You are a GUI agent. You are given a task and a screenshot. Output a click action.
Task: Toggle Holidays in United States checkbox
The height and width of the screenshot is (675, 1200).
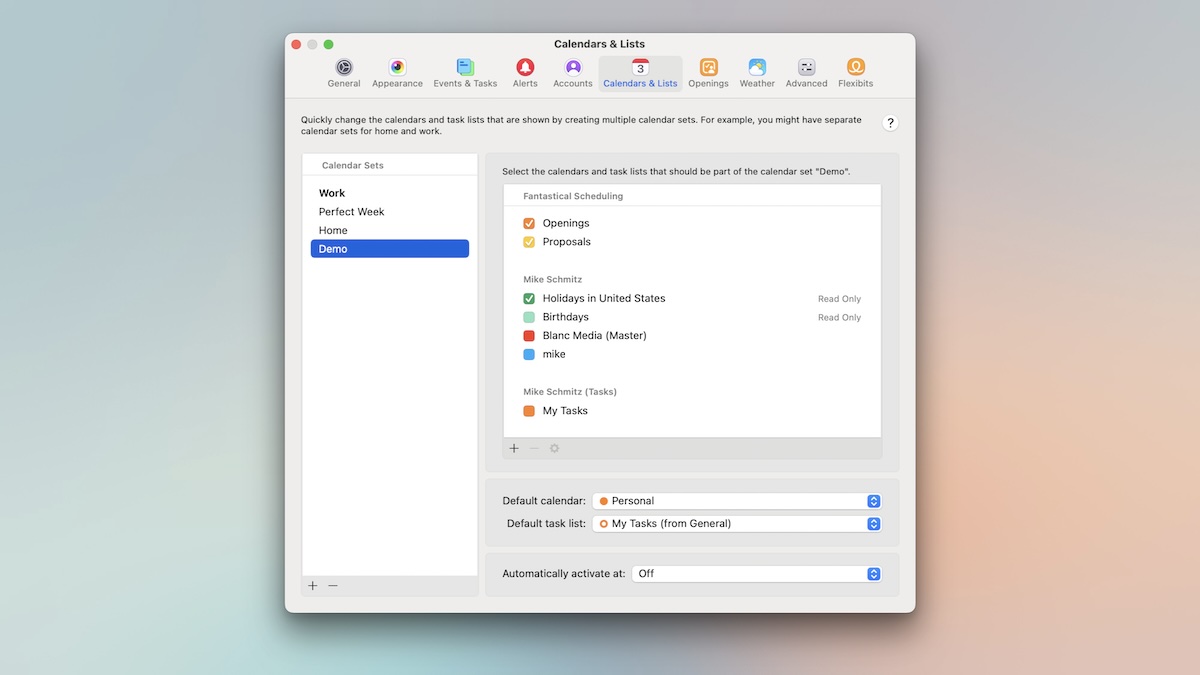[x=529, y=298]
